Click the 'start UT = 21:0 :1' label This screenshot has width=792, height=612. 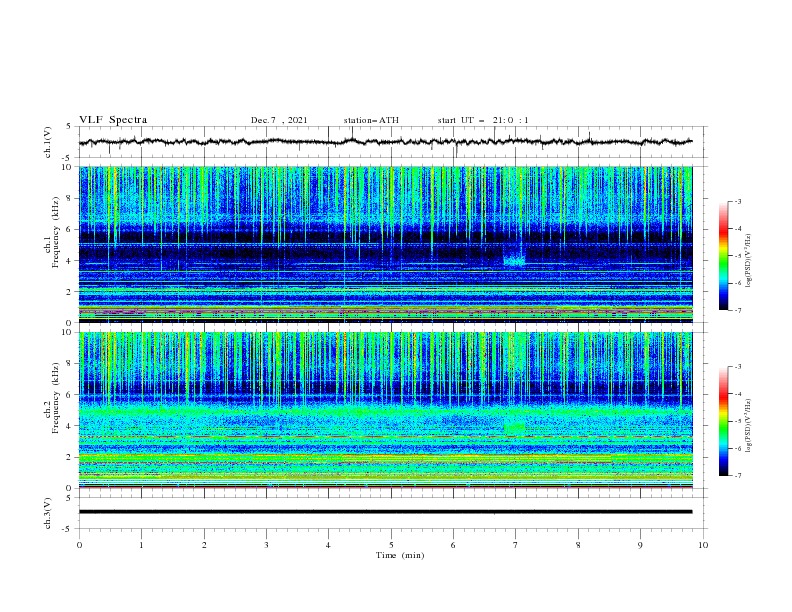pyautogui.click(x=483, y=120)
